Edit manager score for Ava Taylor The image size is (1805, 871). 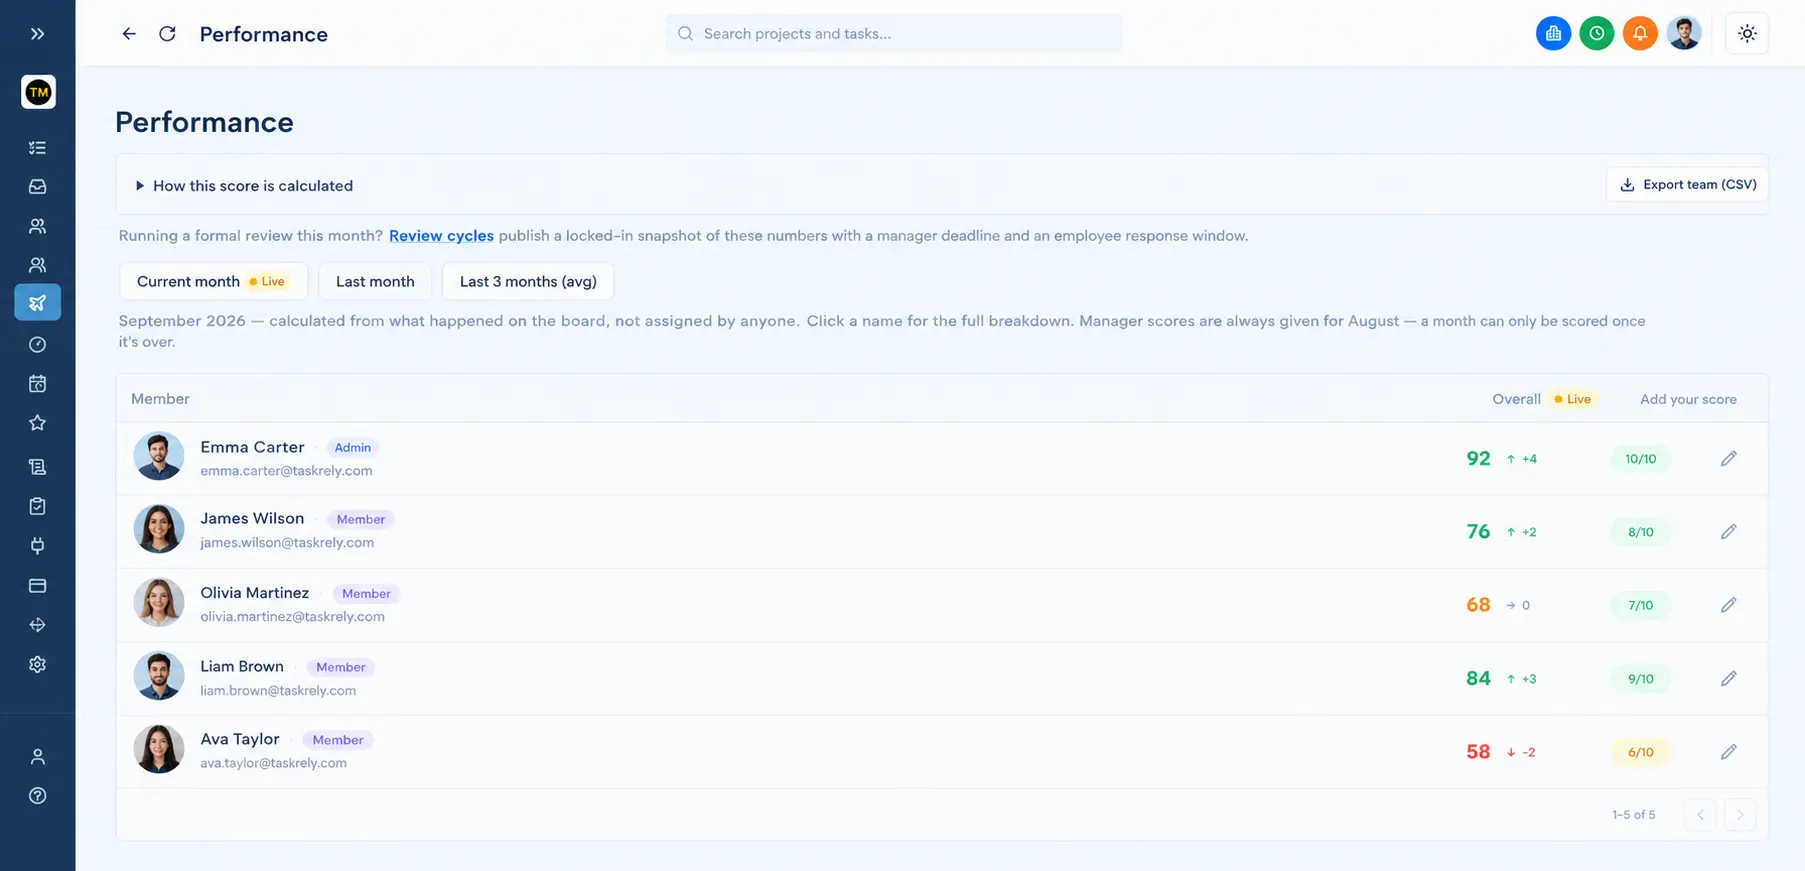[1728, 752]
